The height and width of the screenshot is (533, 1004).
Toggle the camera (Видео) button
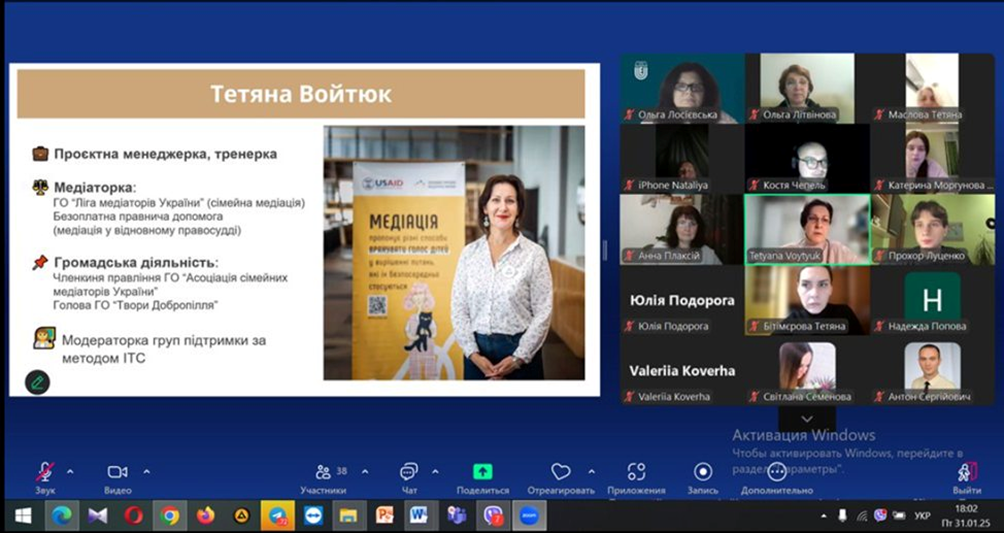117,472
